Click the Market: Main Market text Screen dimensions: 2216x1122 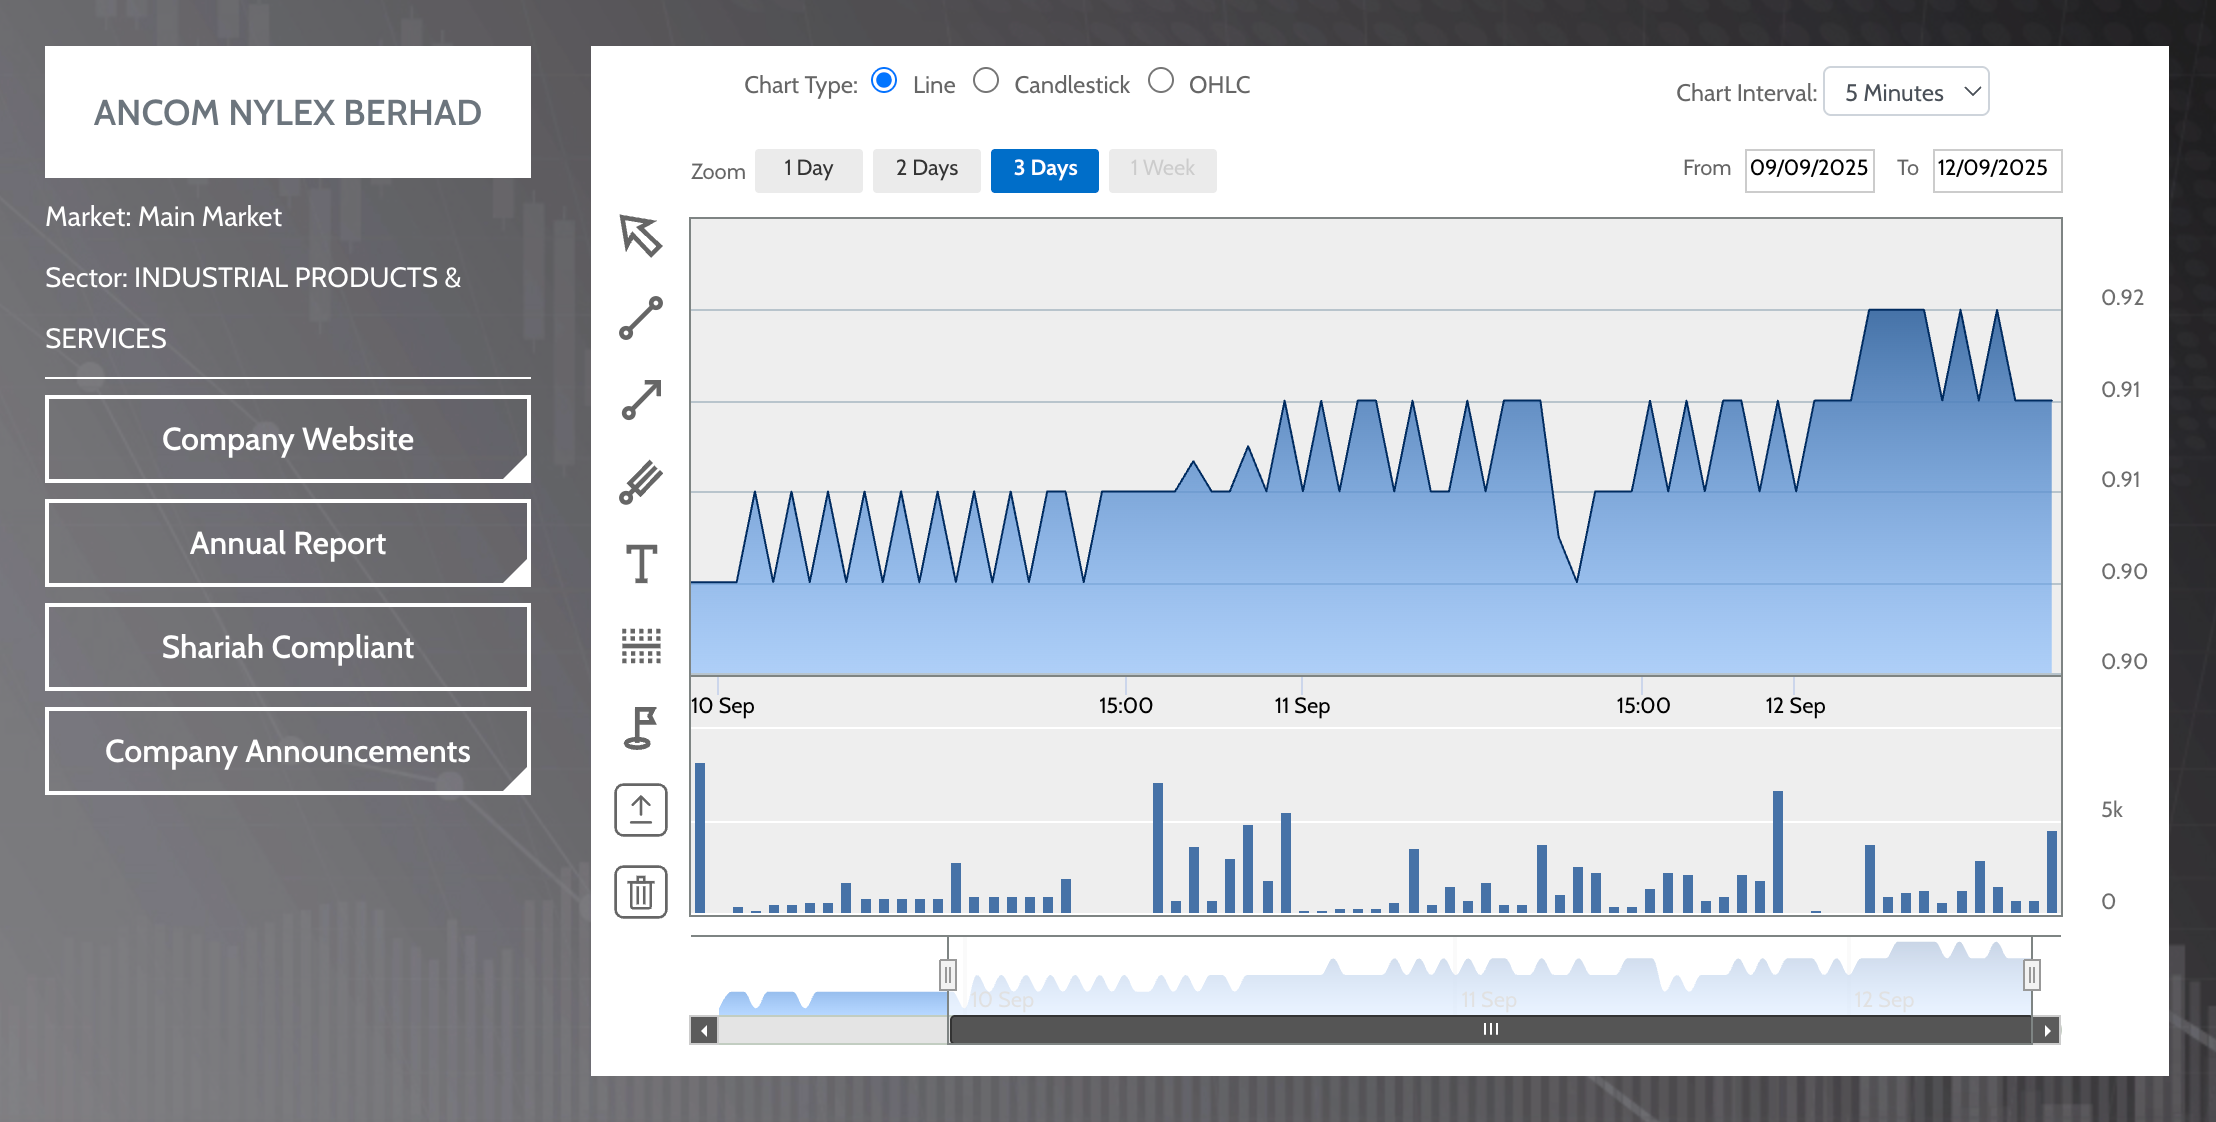(x=164, y=217)
